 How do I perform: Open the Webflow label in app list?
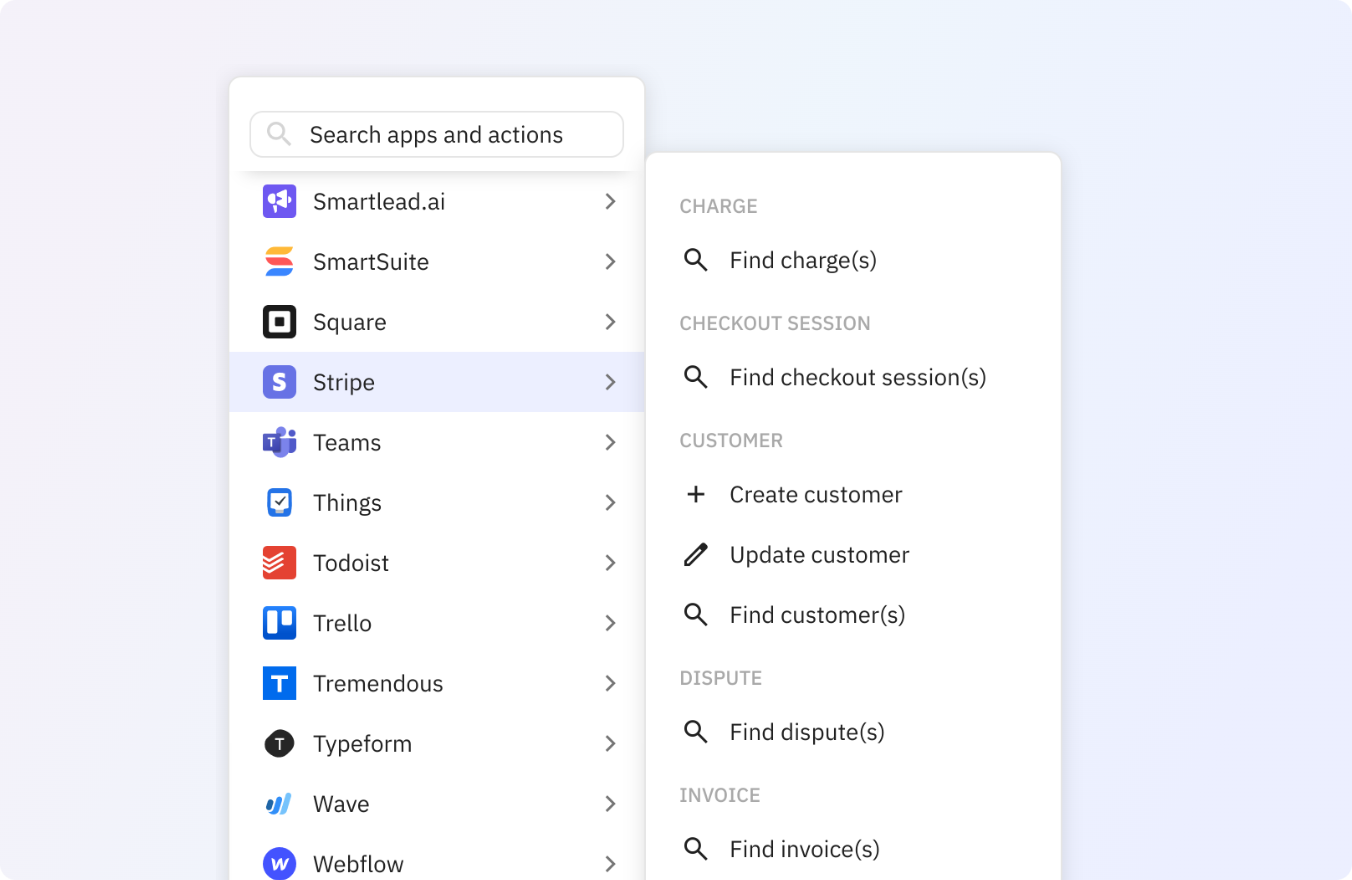point(358,863)
